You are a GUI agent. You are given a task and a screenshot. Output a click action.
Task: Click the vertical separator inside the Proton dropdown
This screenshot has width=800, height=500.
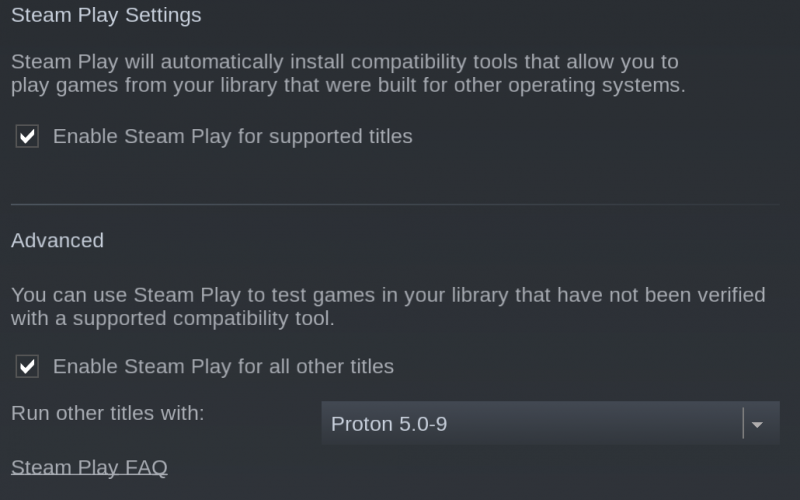[x=743, y=424]
